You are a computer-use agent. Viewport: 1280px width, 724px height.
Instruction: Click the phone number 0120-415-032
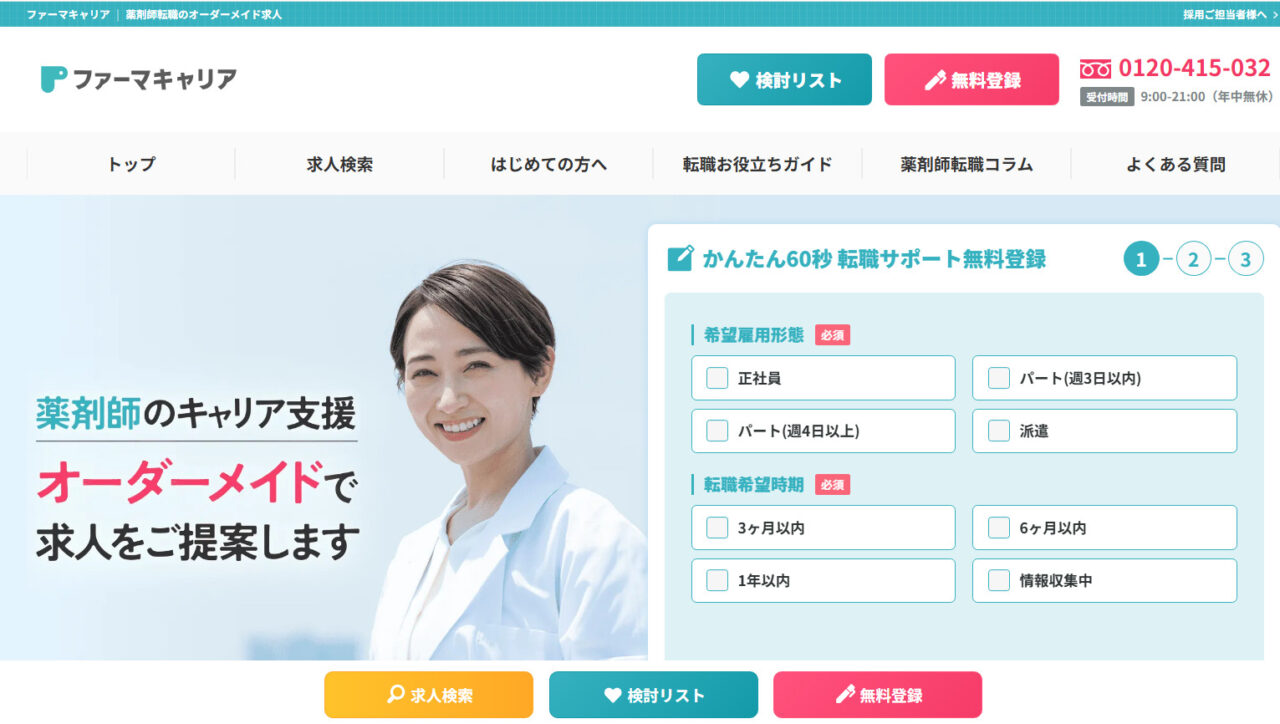pyautogui.click(x=1195, y=68)
